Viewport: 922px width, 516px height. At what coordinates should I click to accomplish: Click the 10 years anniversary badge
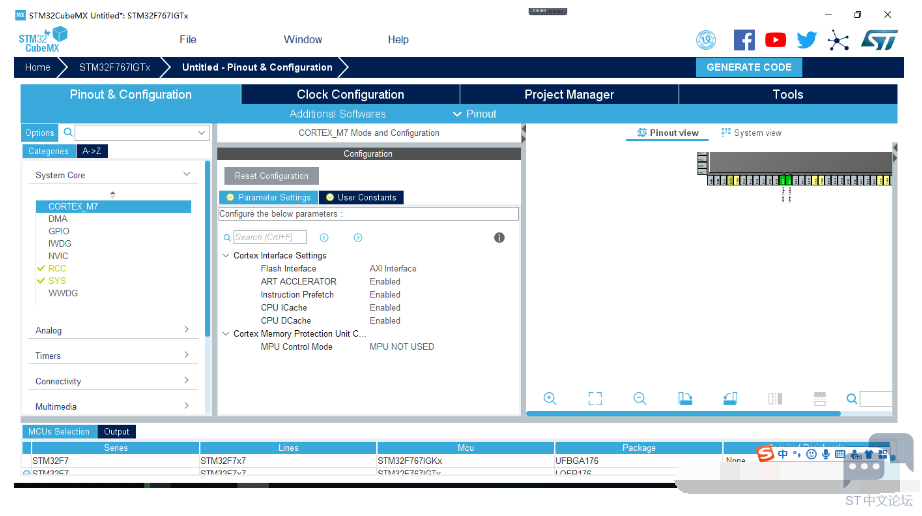coord(706,40)
